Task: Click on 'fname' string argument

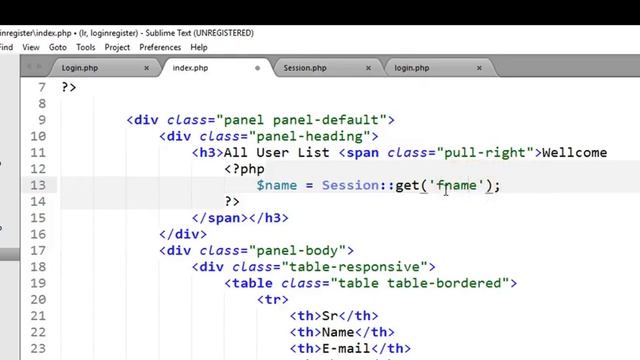Action: (456, 185)
